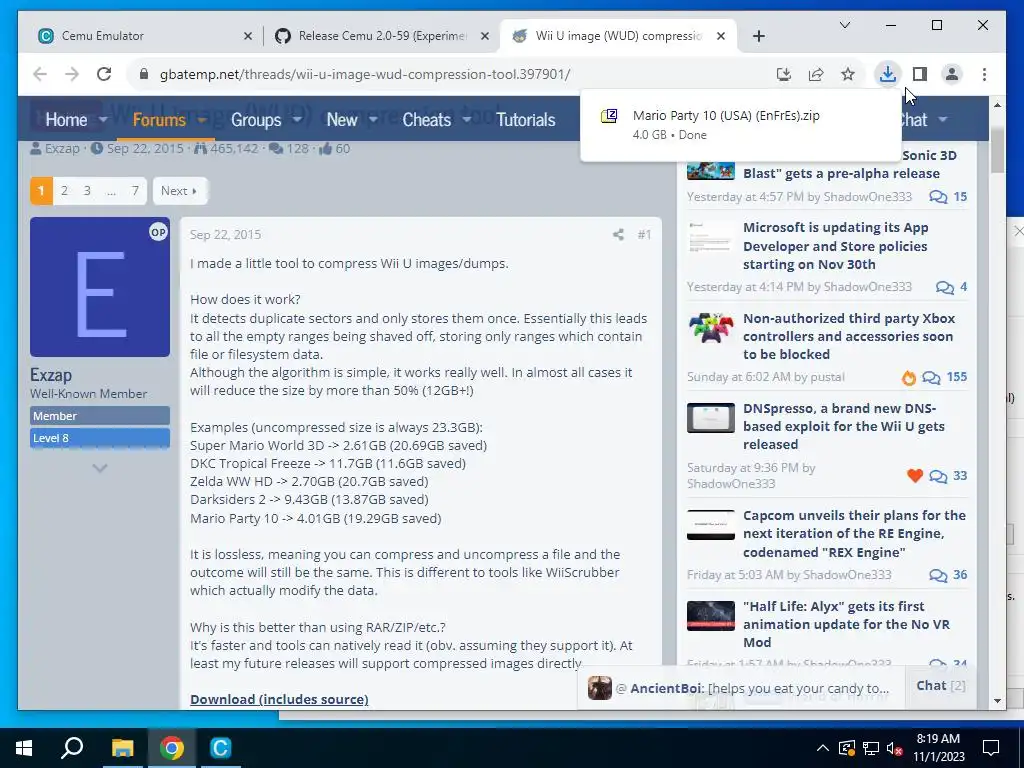
Task: Close the Release Cemu 2.0-59 tab
Action: (485, 36)
